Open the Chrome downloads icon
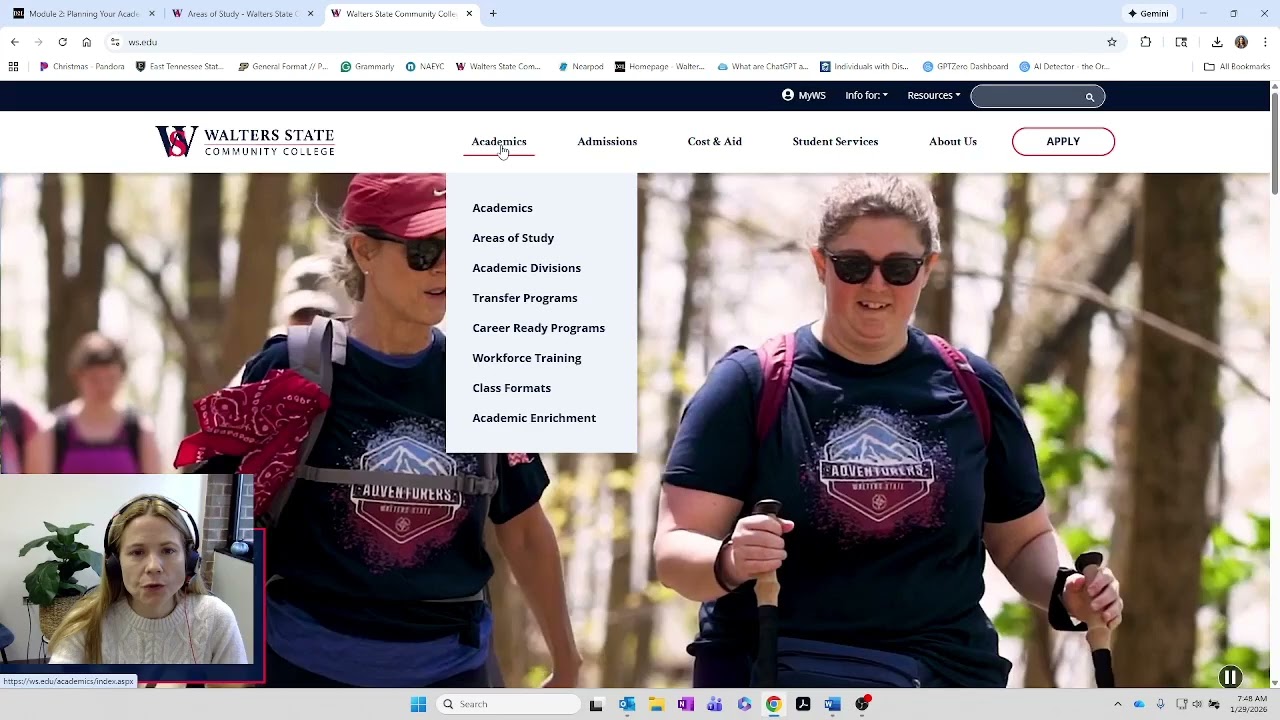This screenshot has width=1280, height=720. point(1217,42)
